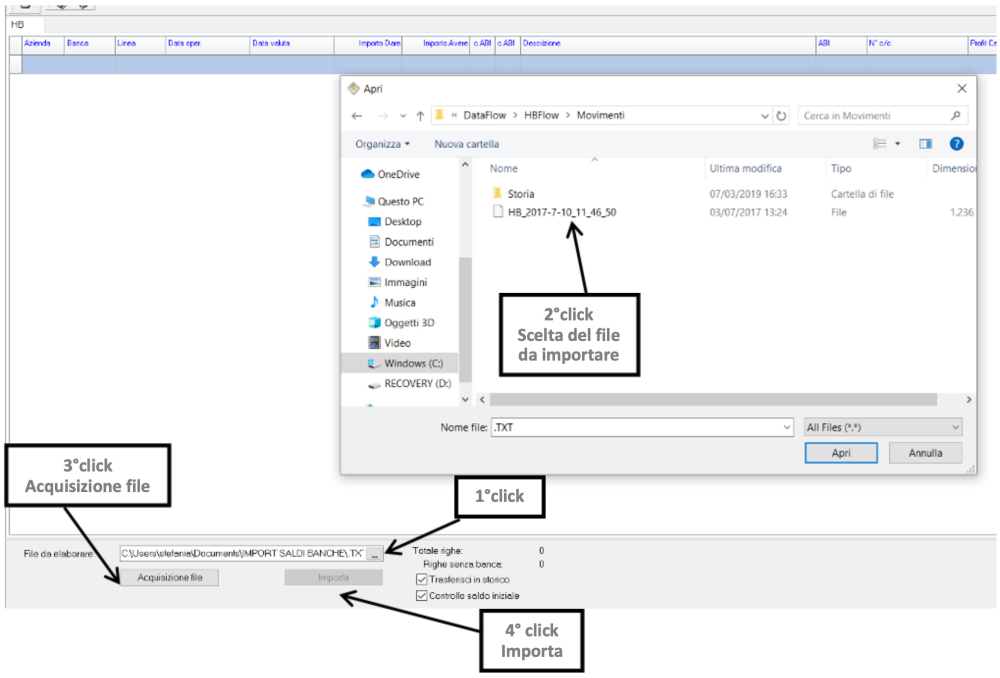Sort by Ultima modifica column

tap(745, 169)
